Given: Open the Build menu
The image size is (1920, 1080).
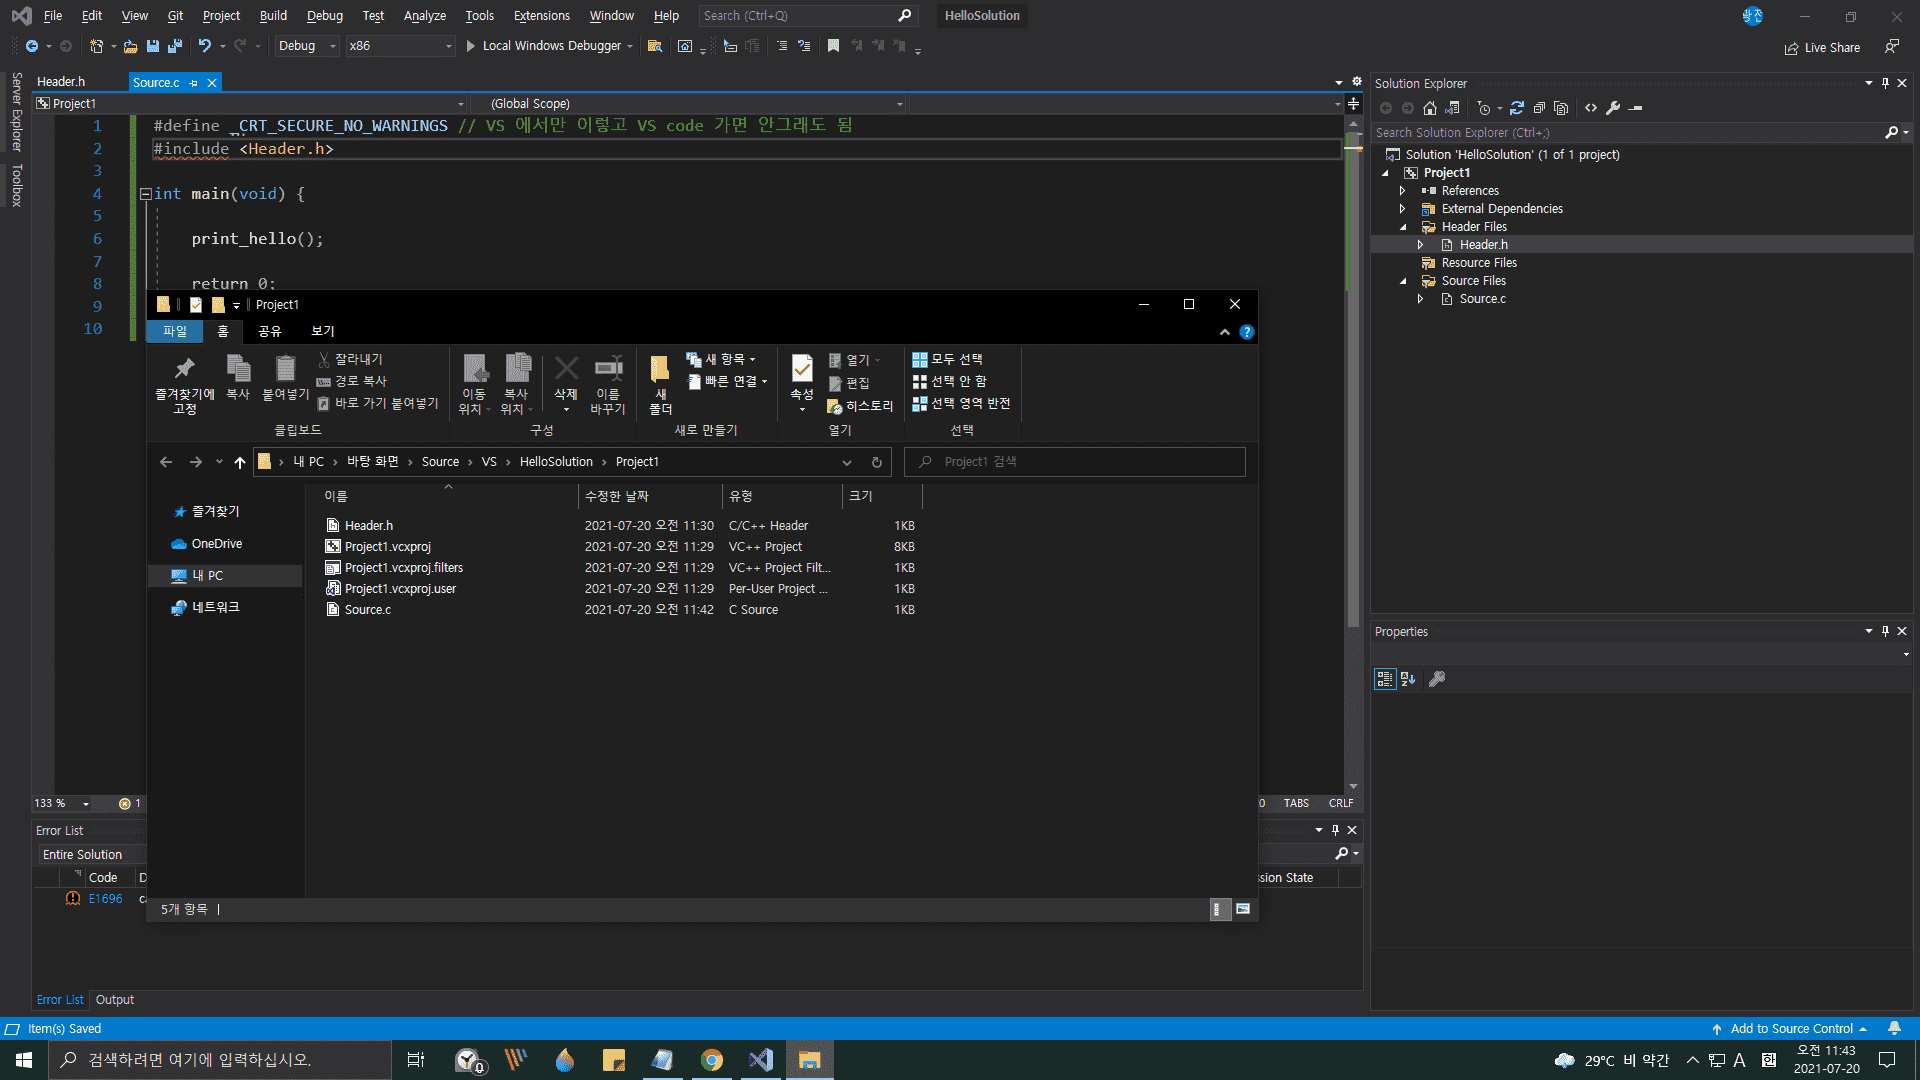Looking at the screenshot, I should [x=272, y=16].
